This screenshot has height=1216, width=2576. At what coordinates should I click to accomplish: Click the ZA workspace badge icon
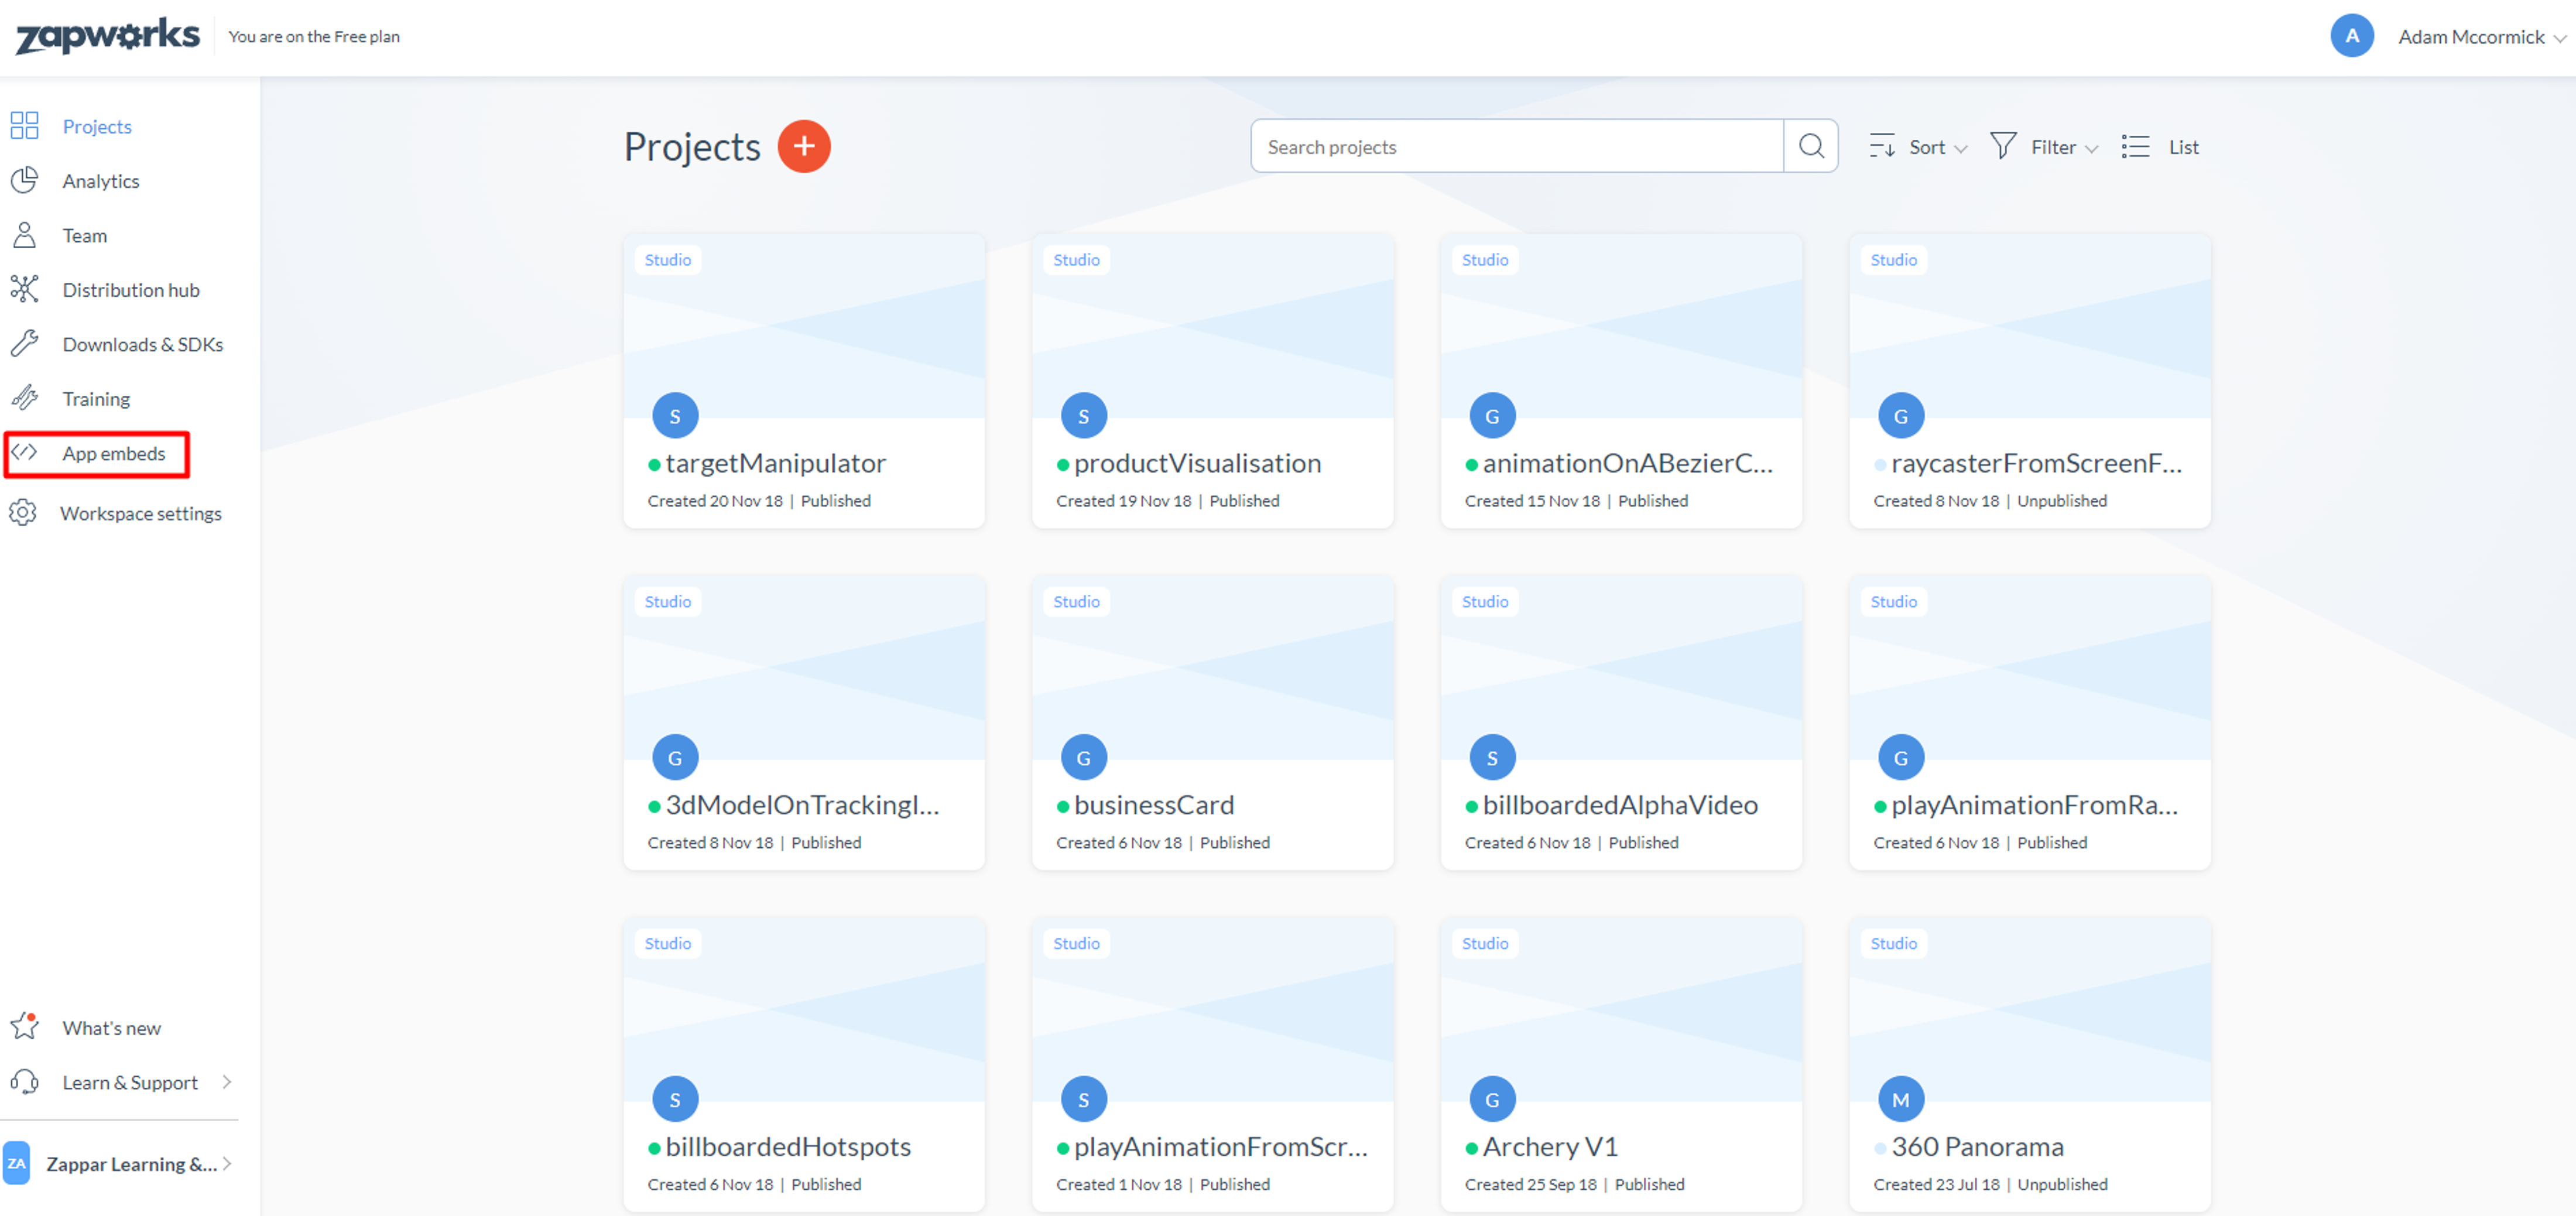pos(17,1163)
